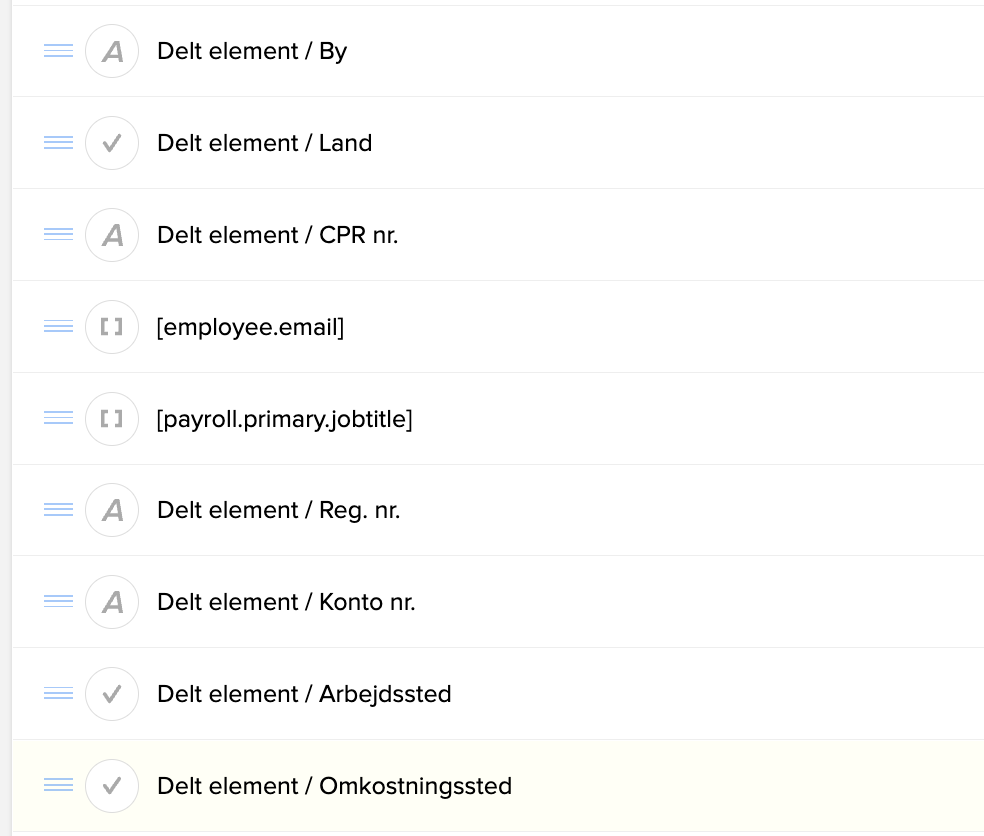Click the text icon next to CPR nr.
The width and height of the screenshot is (984, 836).
pyautogui.click(x=112, y=235)
